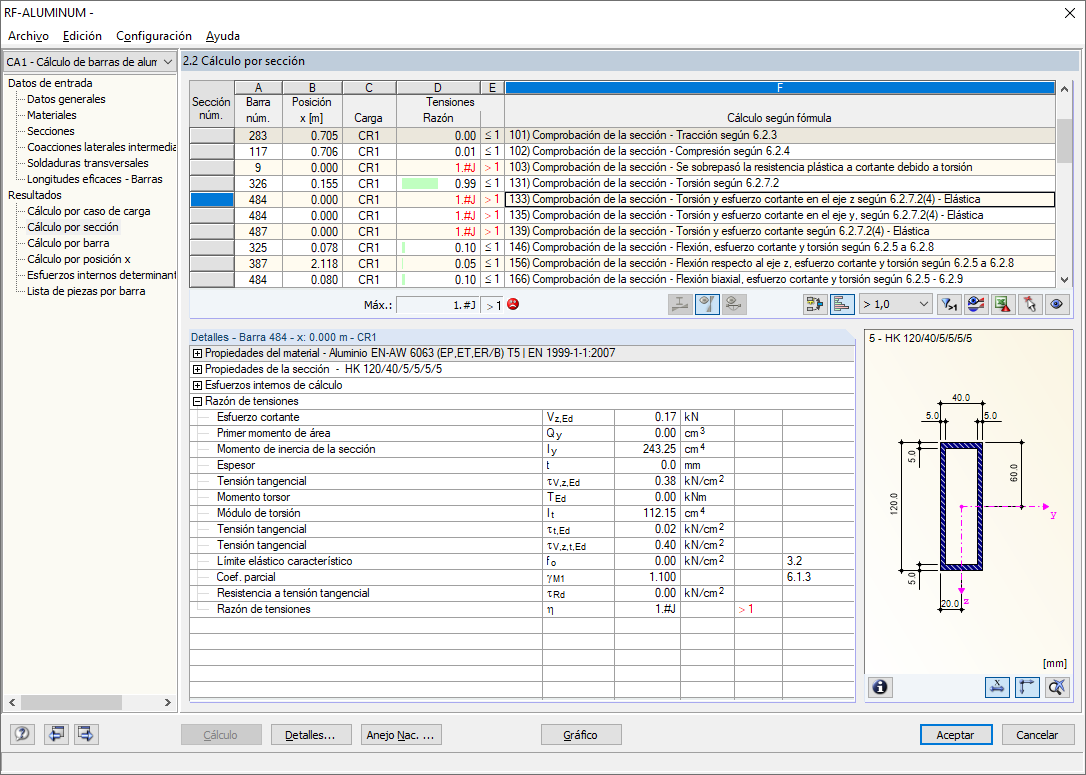Click the view mode eye icon
1086x775 pixels.
point(1057,305)
